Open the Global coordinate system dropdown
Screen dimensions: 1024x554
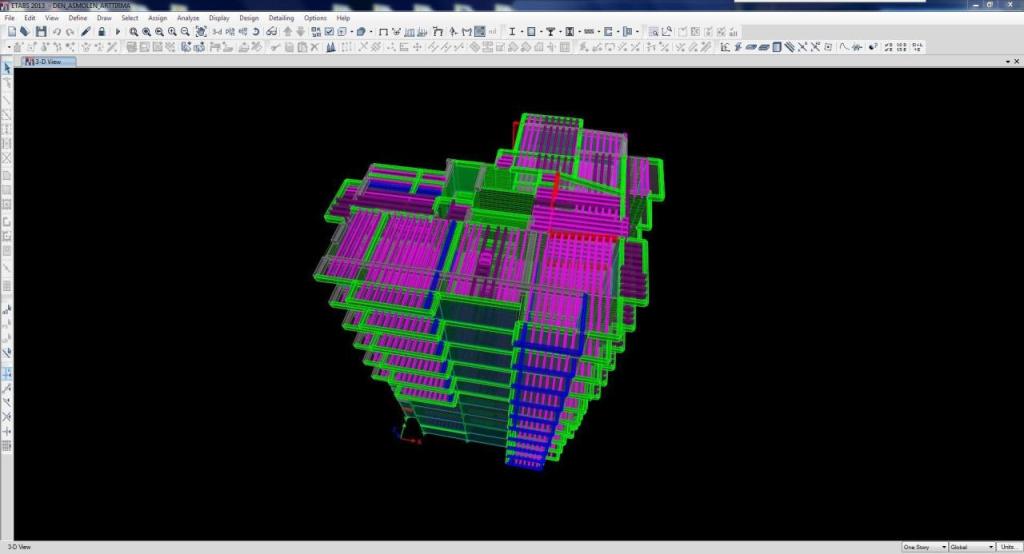pos(971,547)
